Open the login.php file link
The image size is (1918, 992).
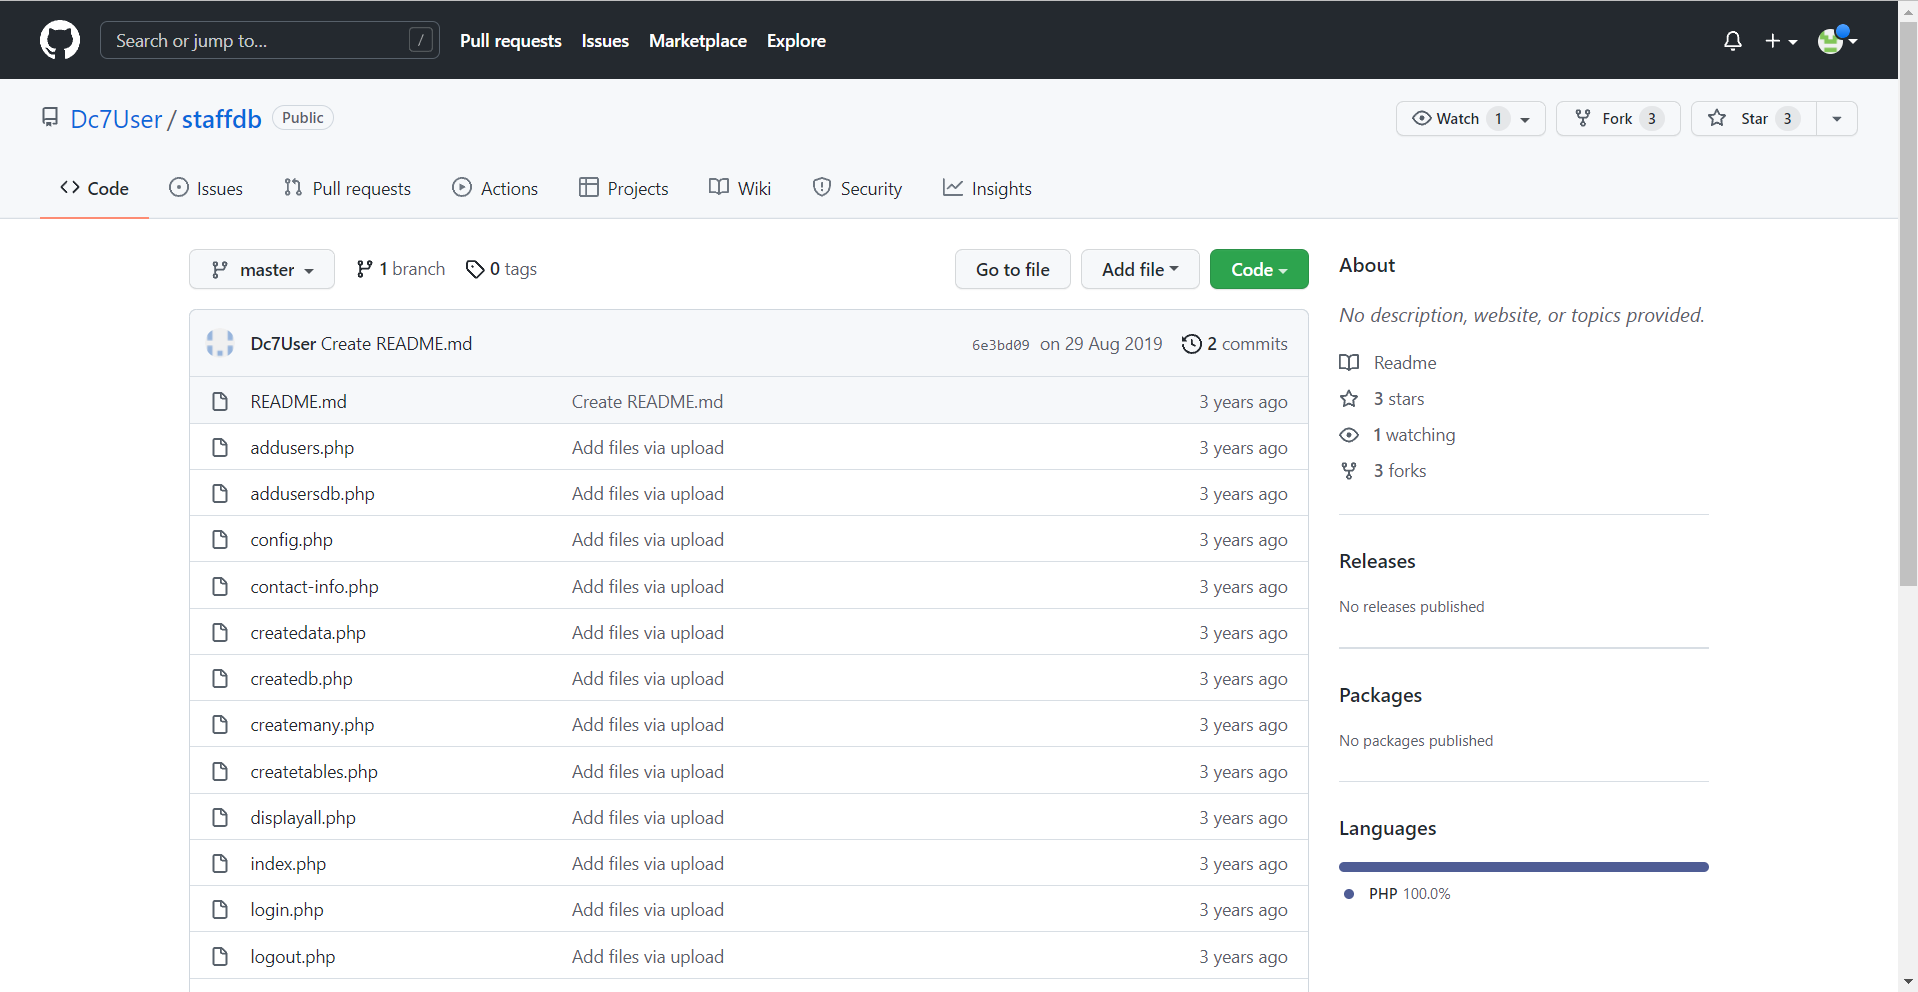pyautogui.click(x=287, y=910)
